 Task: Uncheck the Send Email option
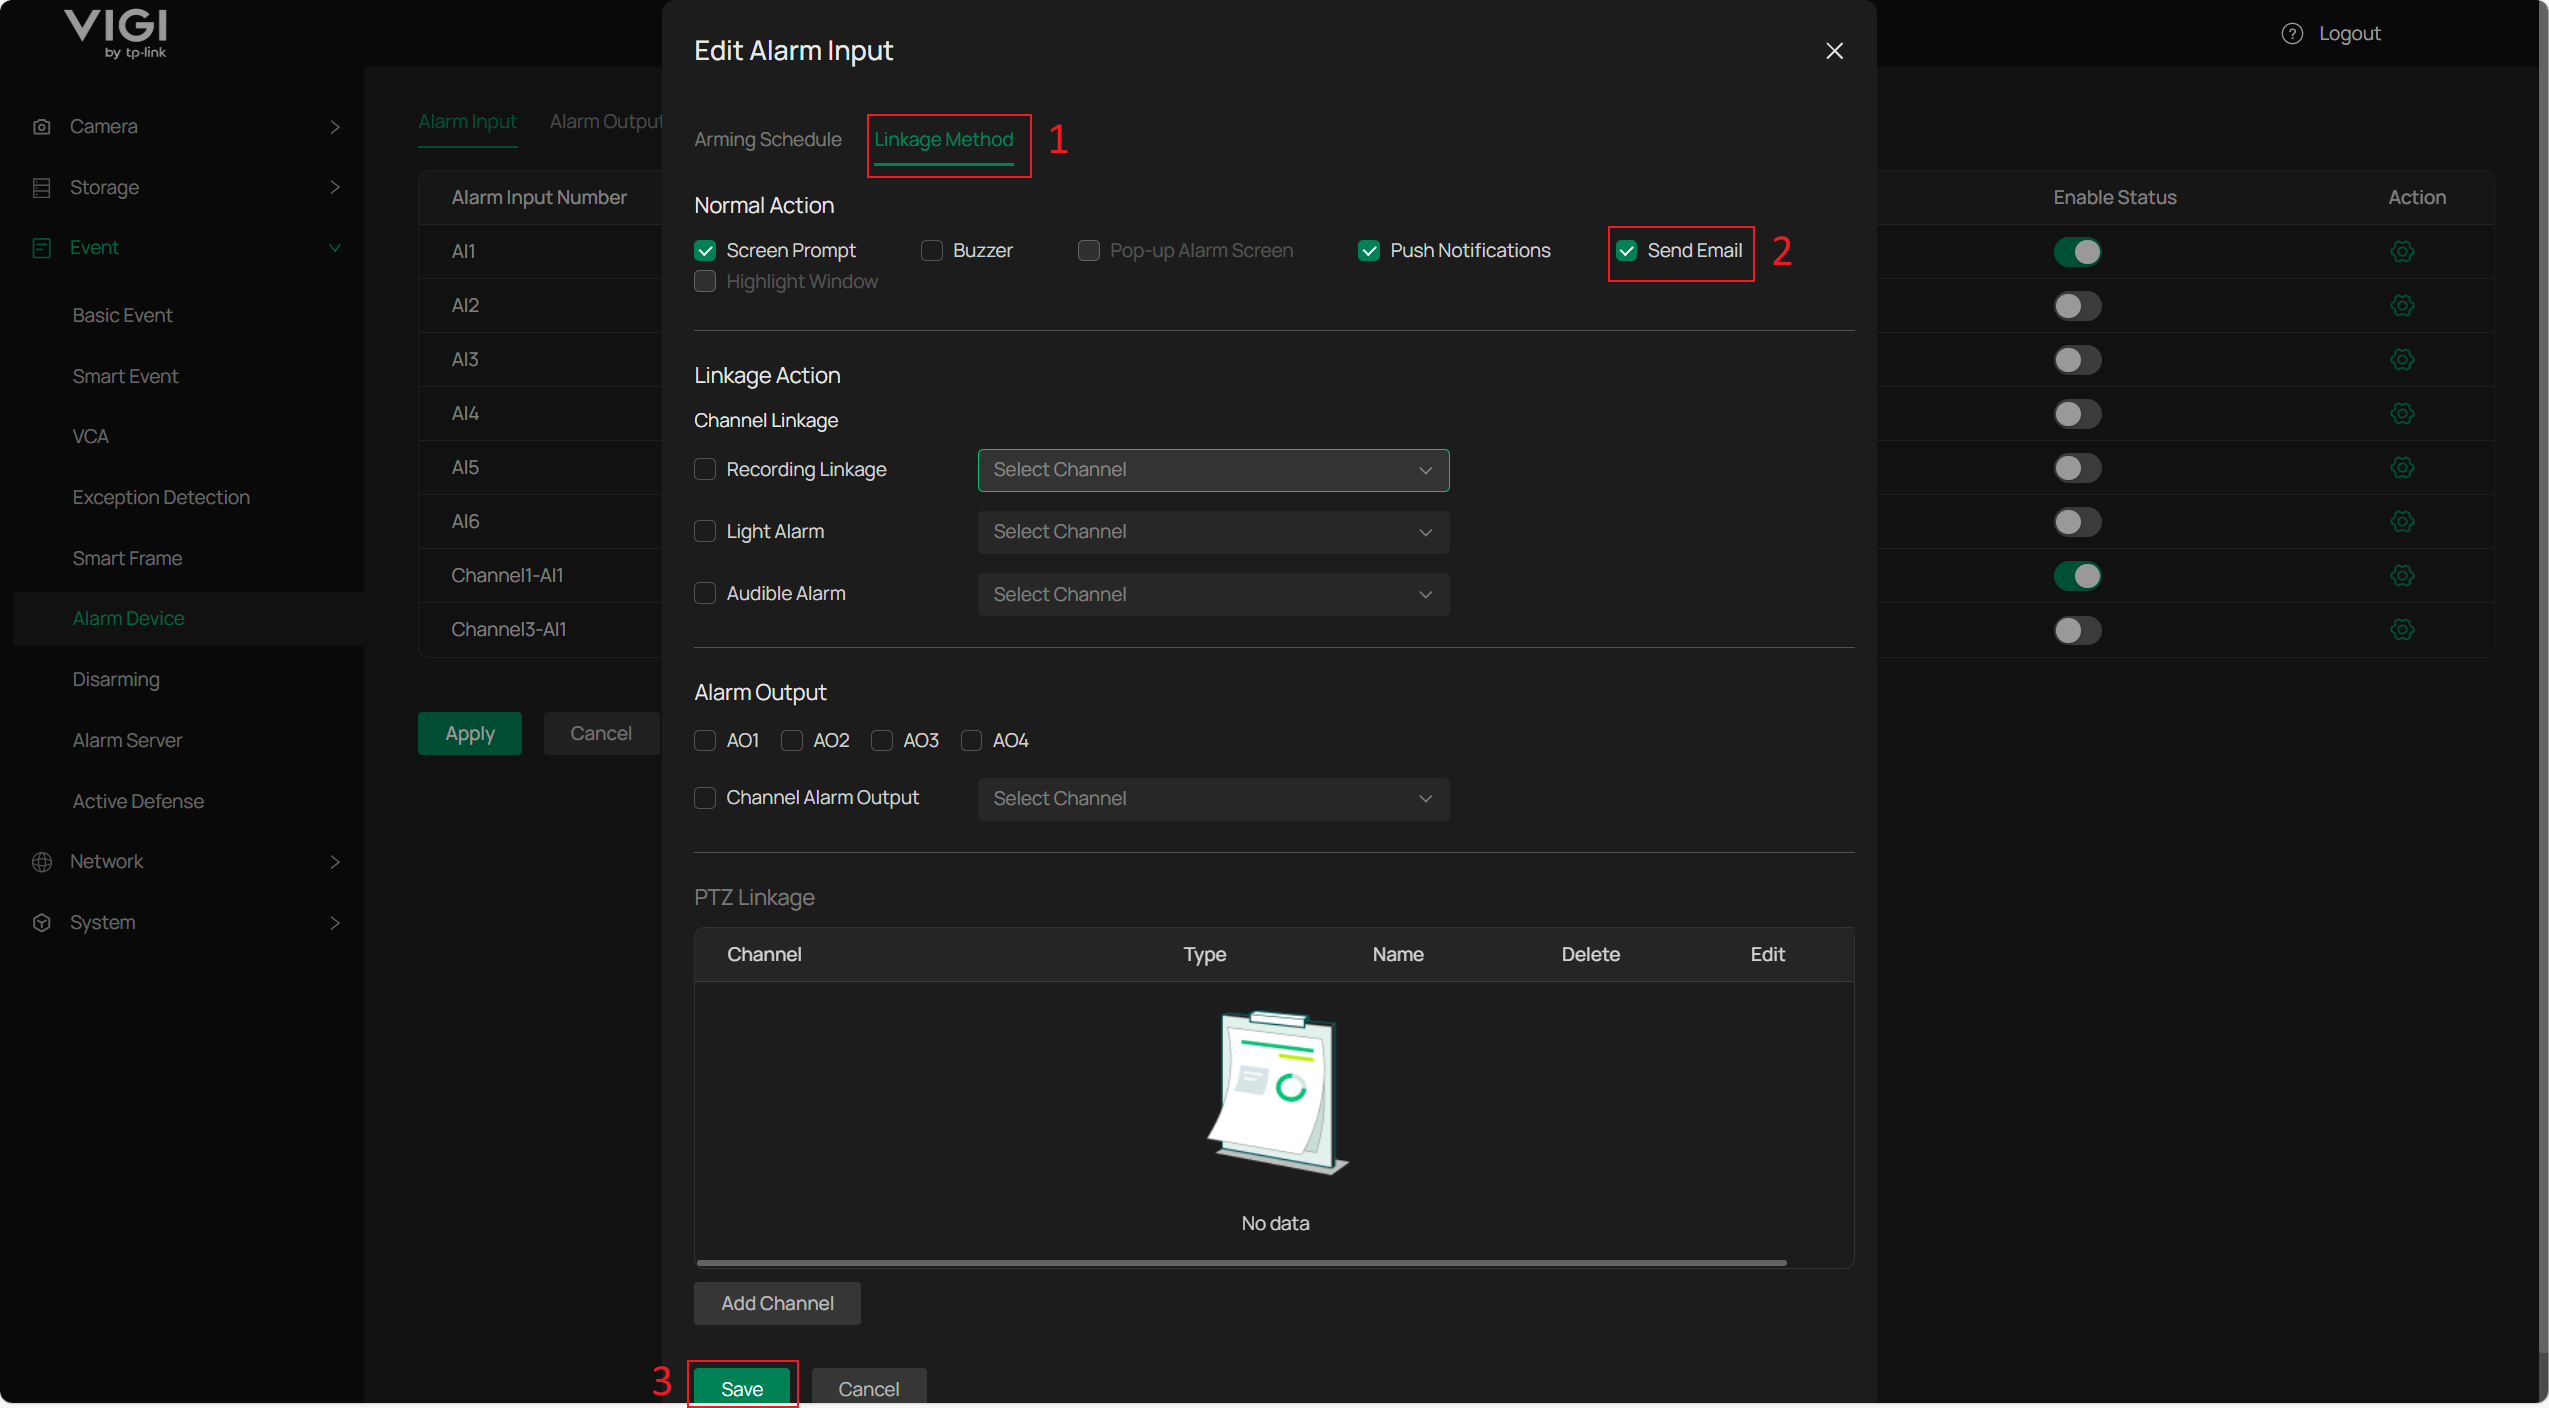click(1624, 250)
